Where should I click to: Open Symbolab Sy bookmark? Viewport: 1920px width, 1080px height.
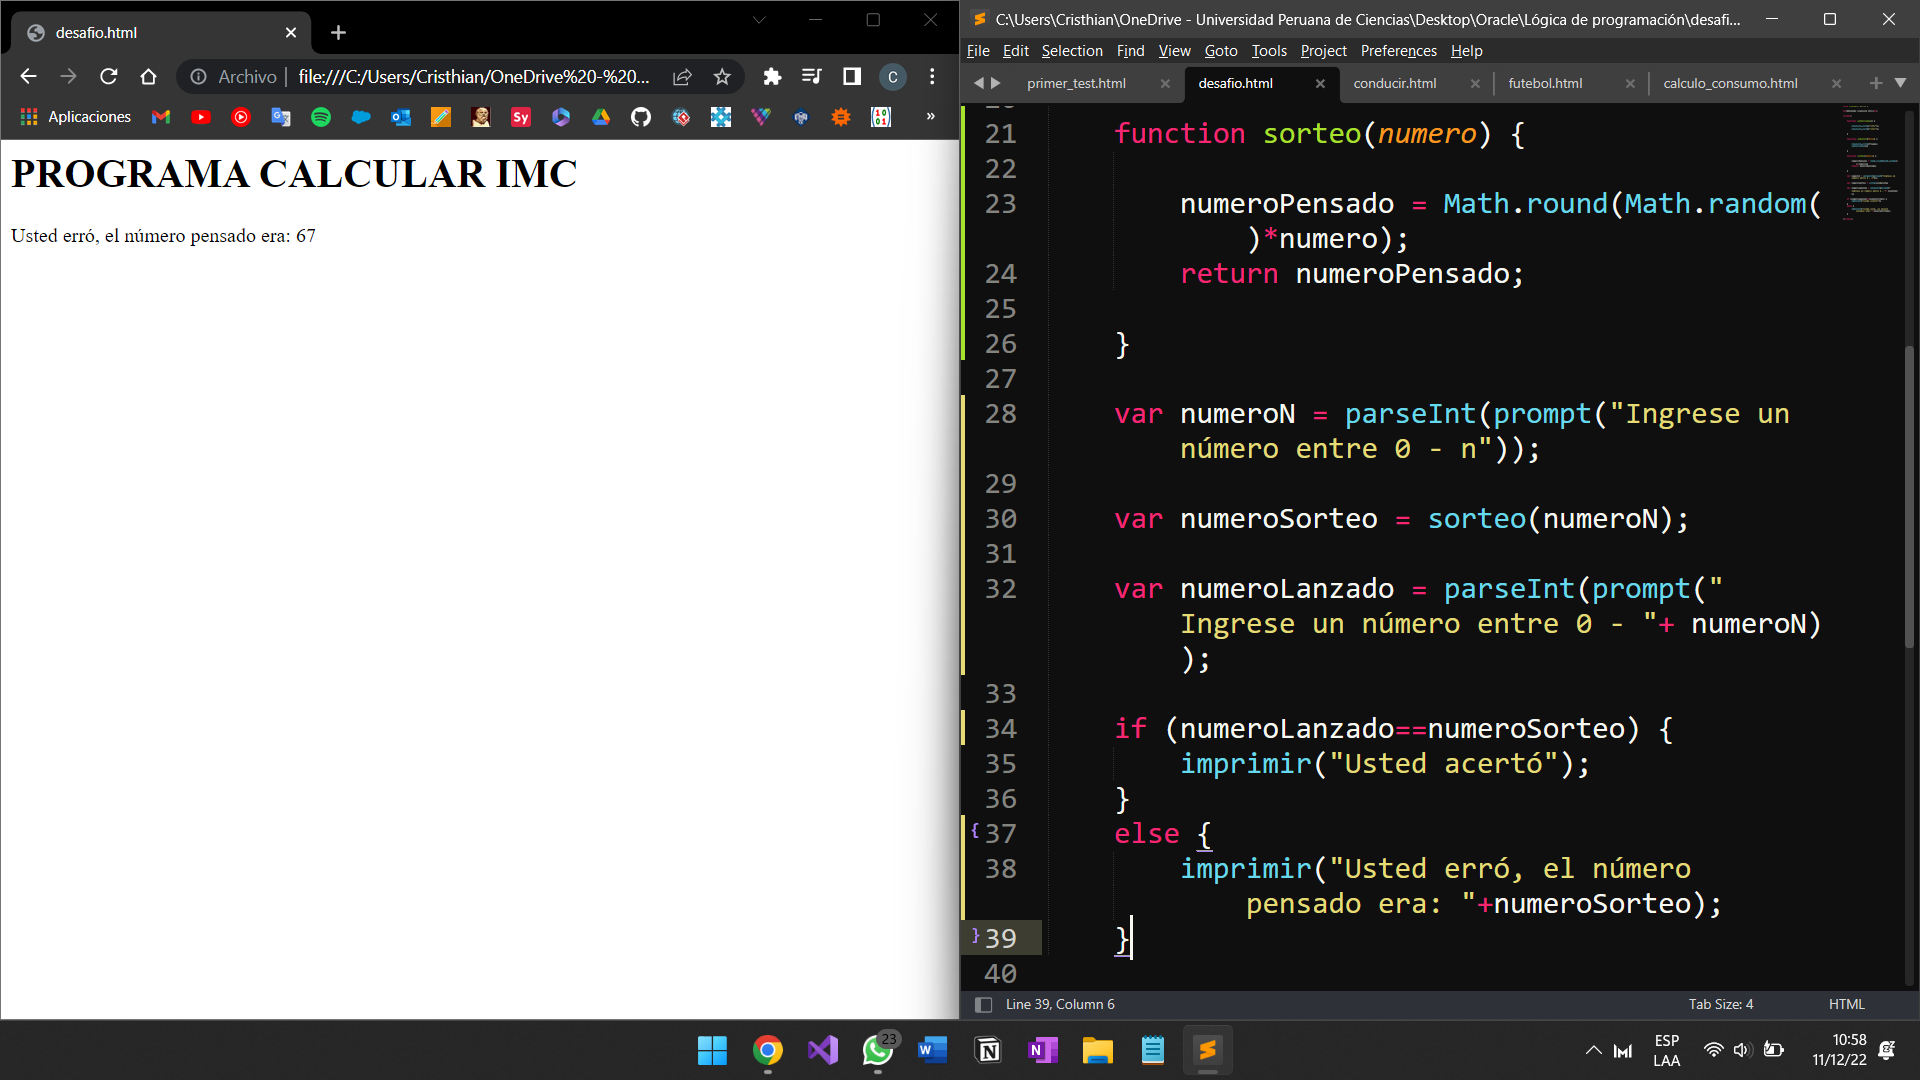tap(521, 117)
